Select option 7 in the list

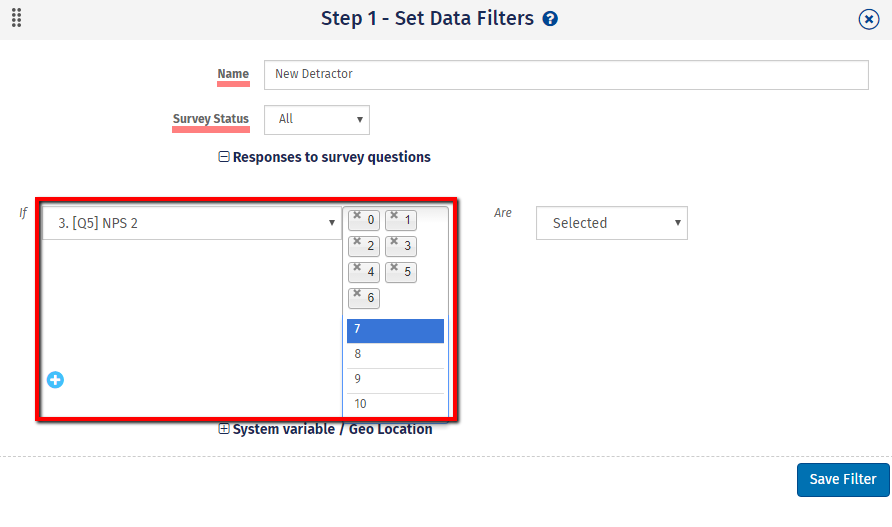395,330
